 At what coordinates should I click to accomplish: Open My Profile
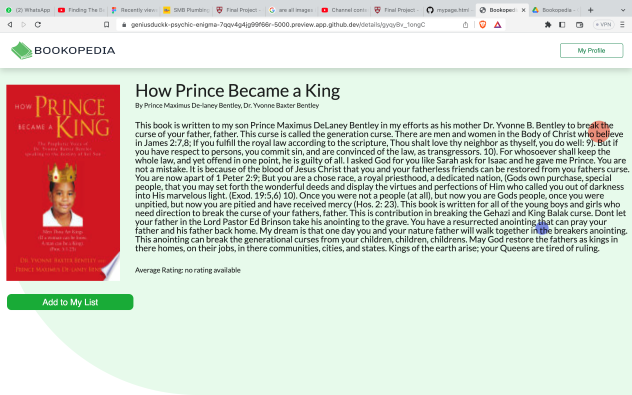tap(591, 50)
